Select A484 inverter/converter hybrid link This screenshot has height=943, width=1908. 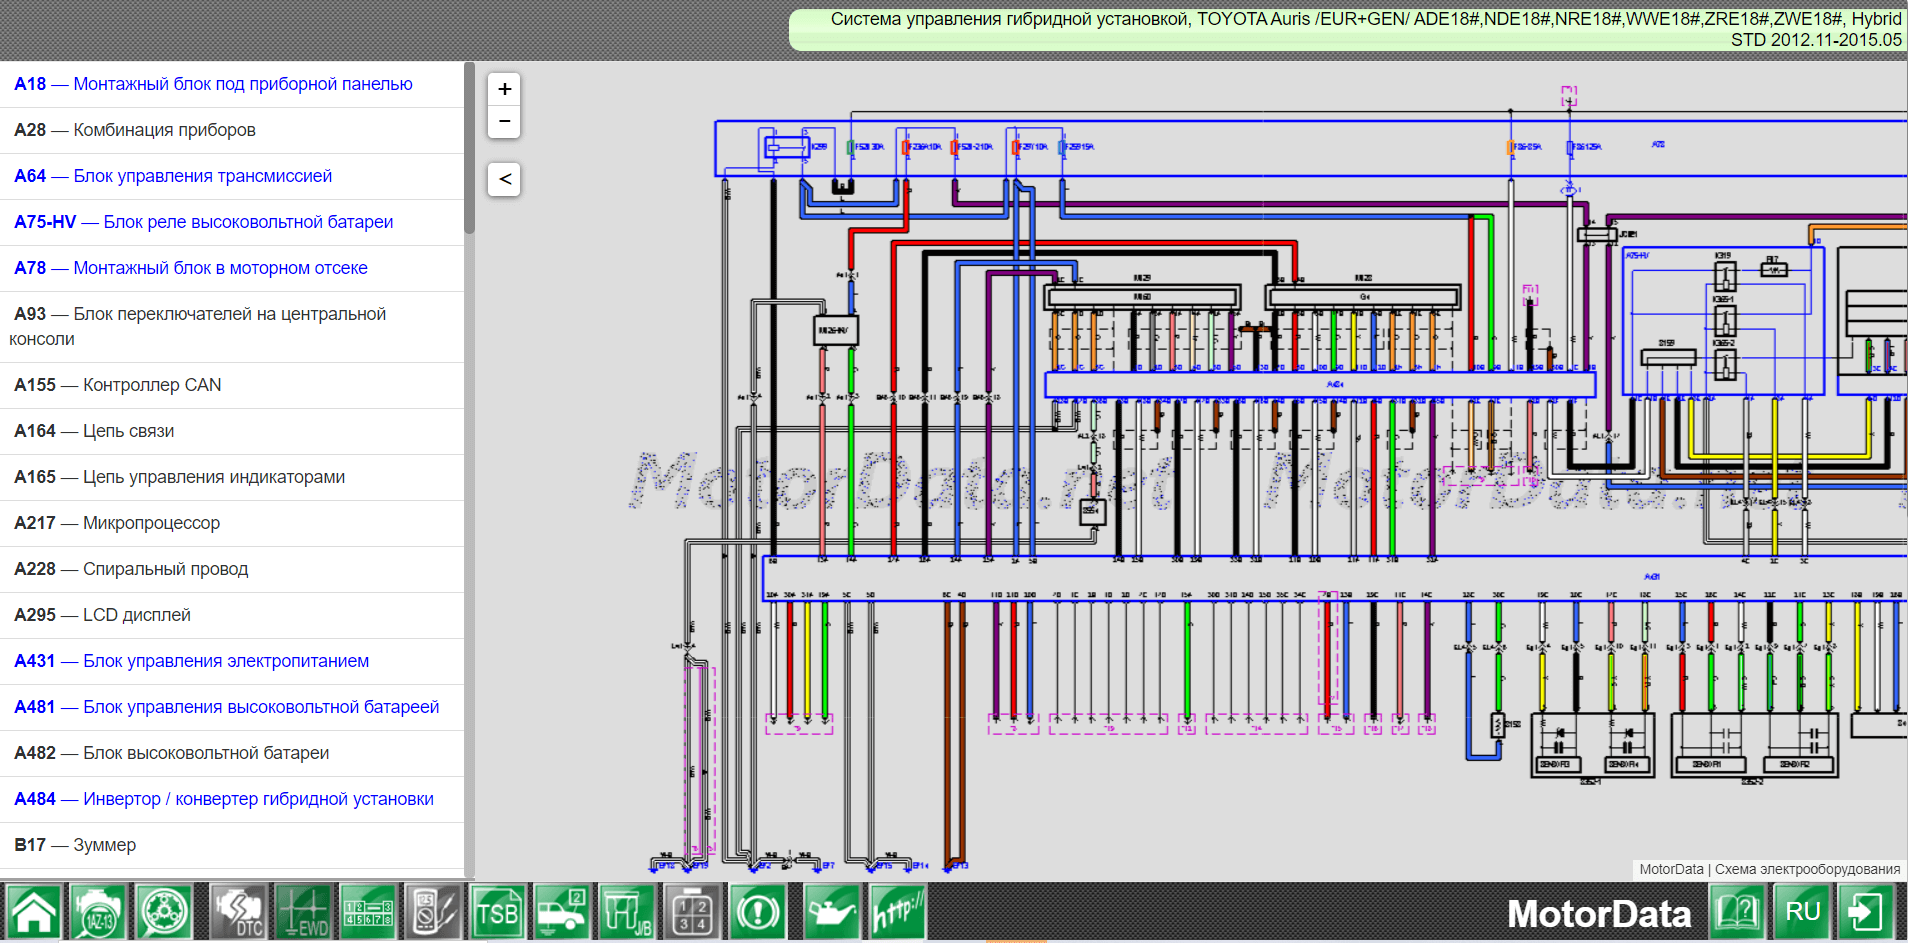(224, 799)
